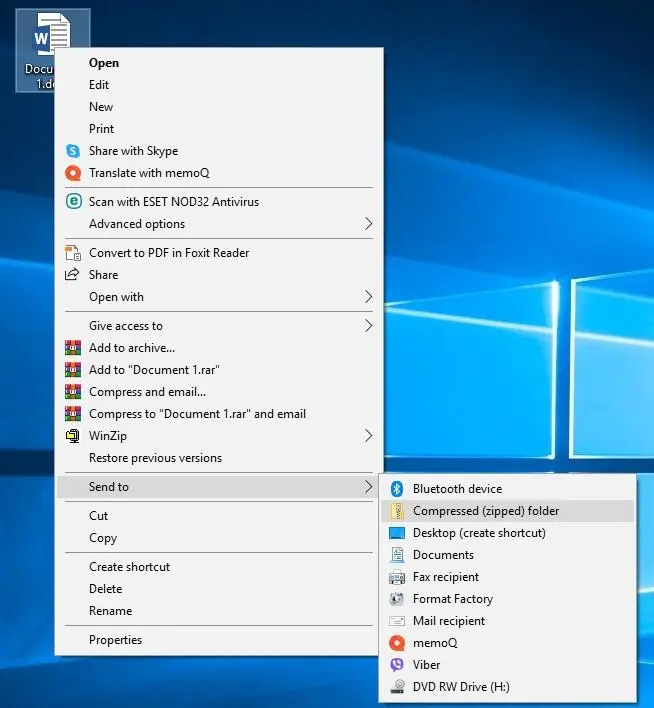Click the Bluetooth device icon in Send to
654x708 pixels.
point(396,489)
